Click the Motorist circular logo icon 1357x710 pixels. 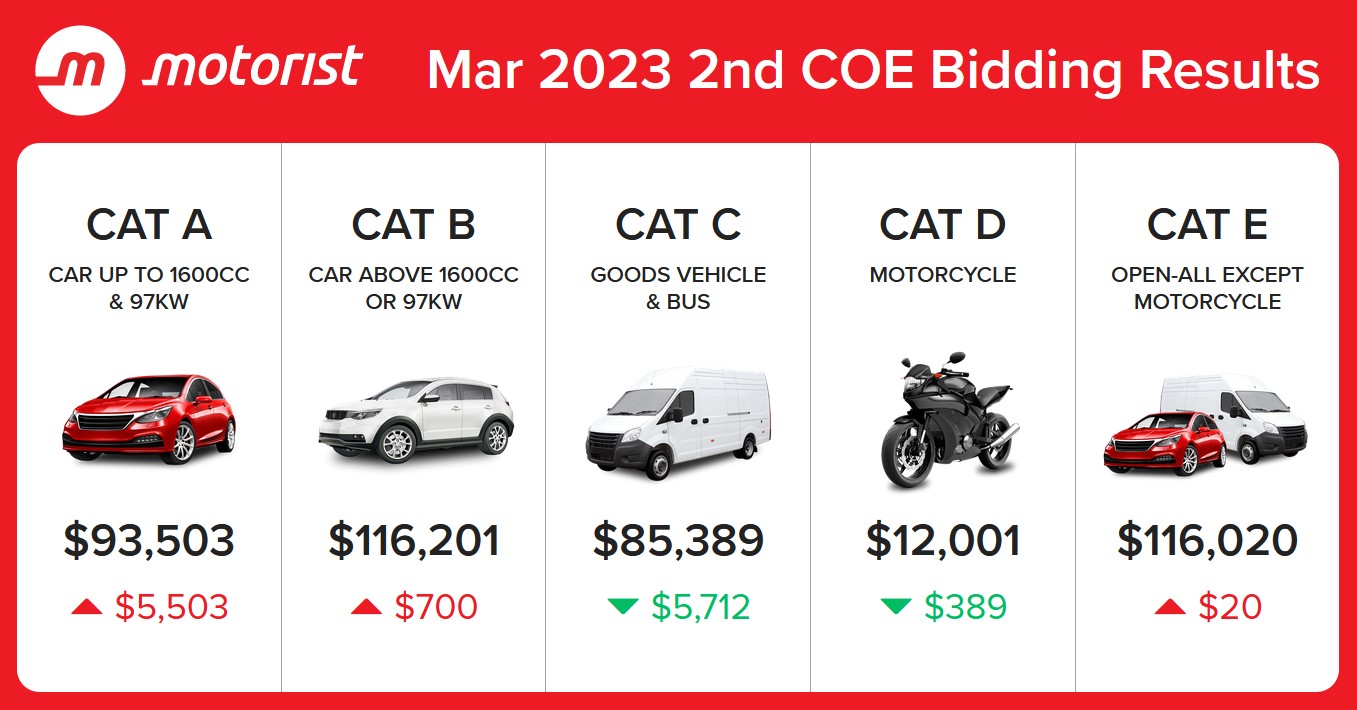pyautogui.click(x=80, y=70)
